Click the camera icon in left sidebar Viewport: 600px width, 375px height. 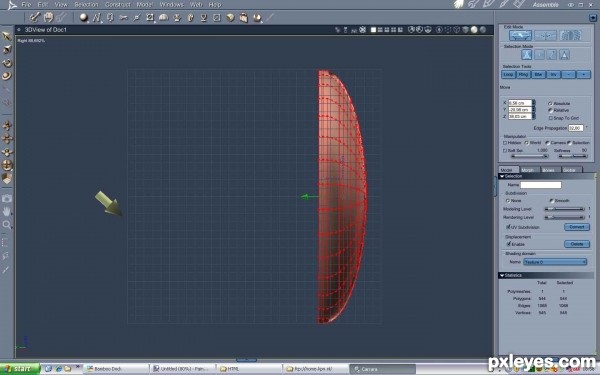point(7,198)
